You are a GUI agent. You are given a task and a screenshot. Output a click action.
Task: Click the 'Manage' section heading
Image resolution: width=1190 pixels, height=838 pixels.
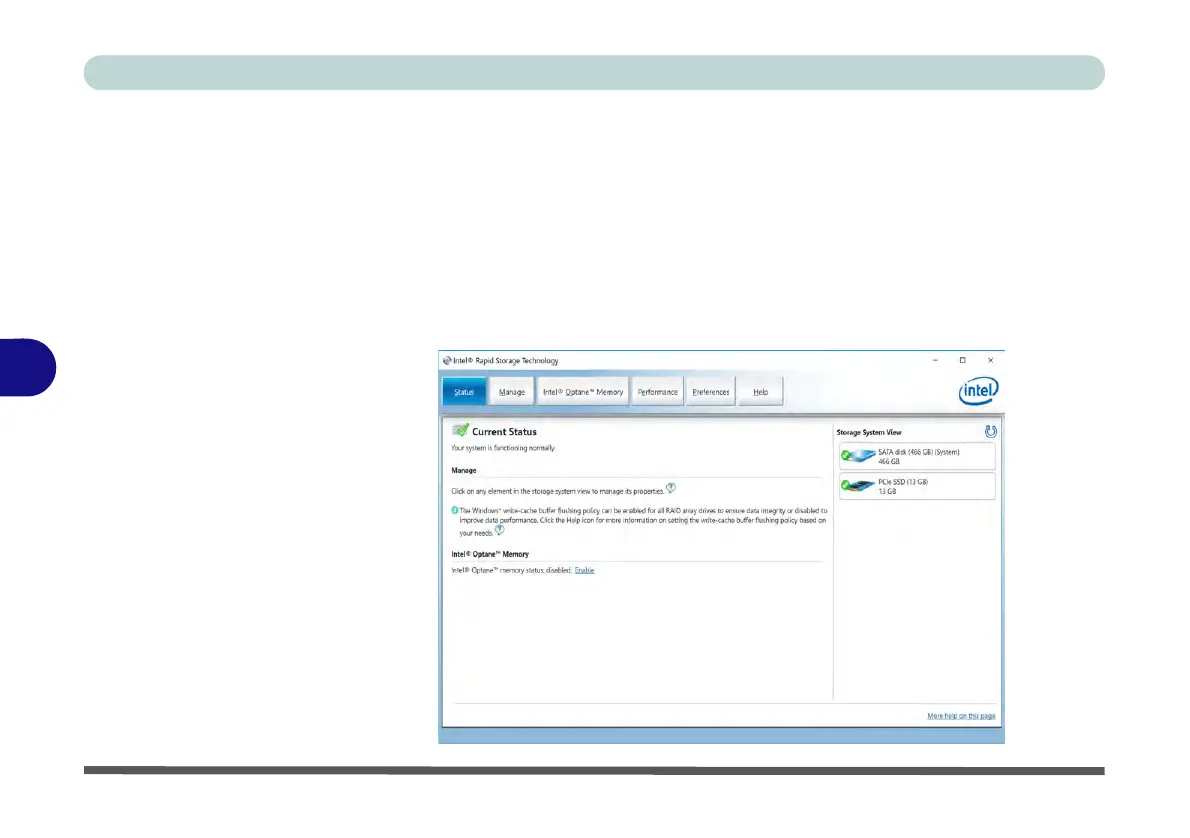[464, 471]
